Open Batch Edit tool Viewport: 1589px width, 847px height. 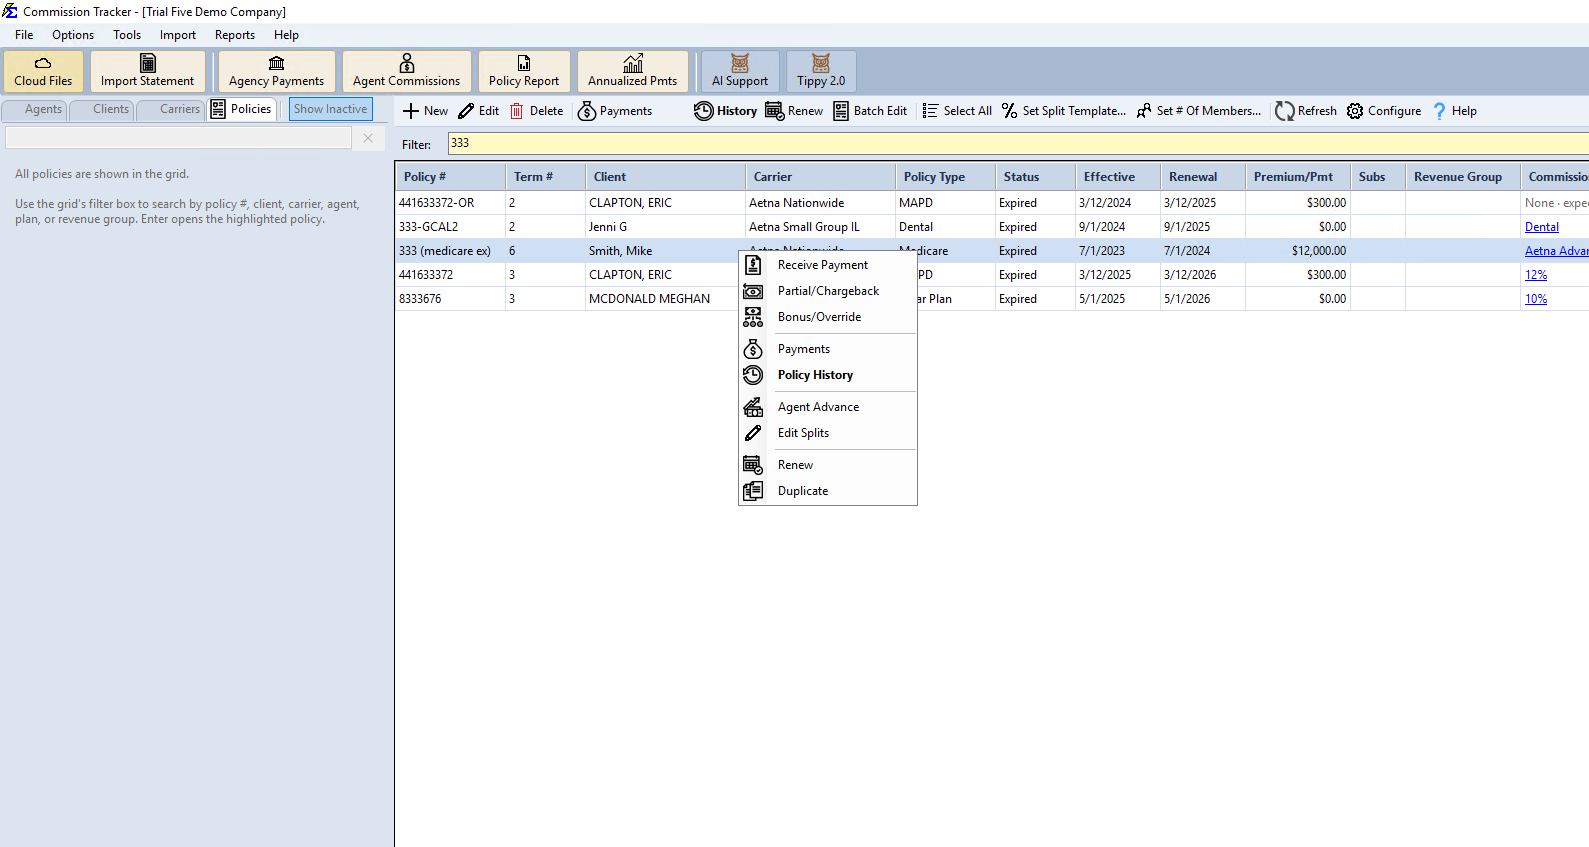[x=870, y=111]
